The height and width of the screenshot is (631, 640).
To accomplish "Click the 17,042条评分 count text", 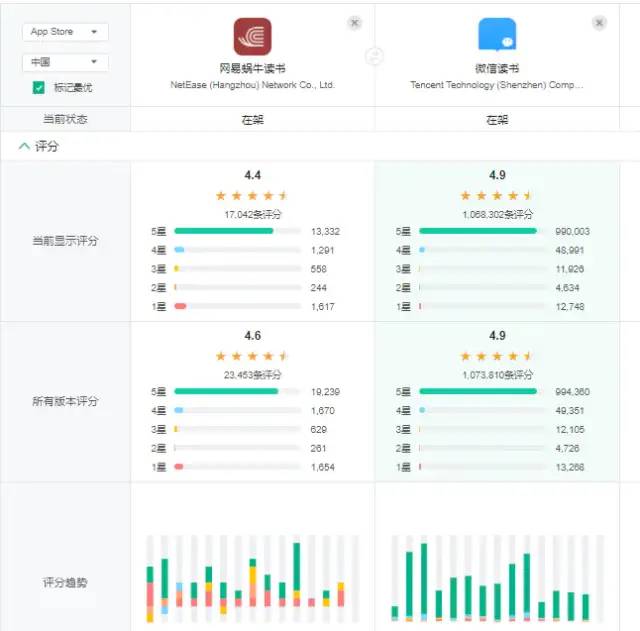I will 253,214.
